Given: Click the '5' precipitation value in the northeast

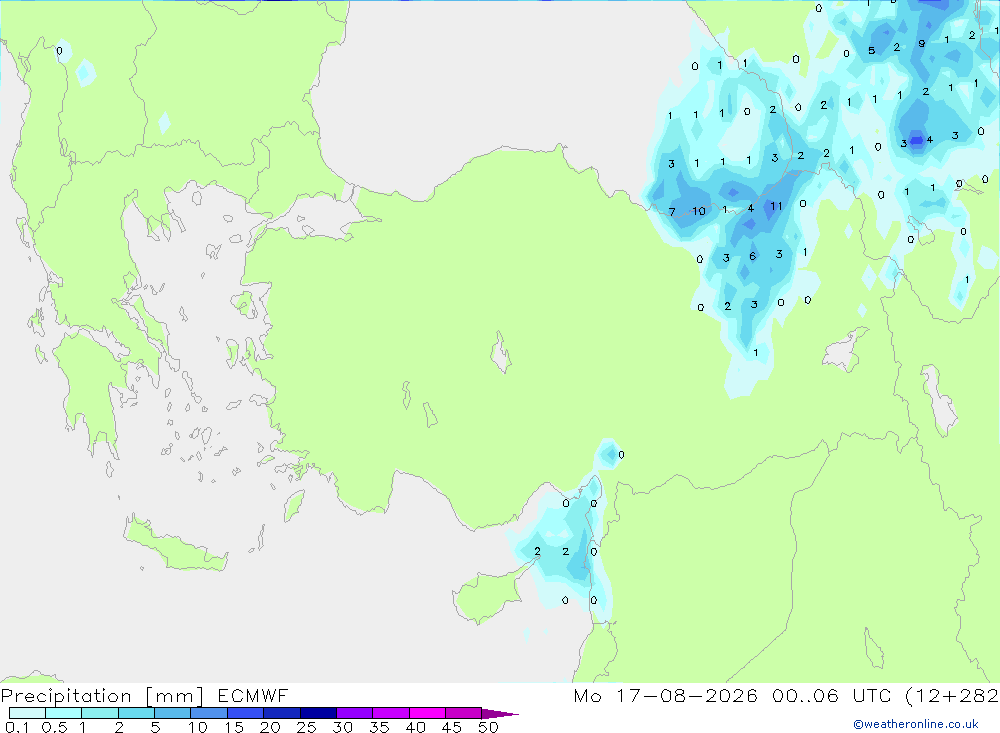Looking at the screenshot, I should (x=871, y=50).
